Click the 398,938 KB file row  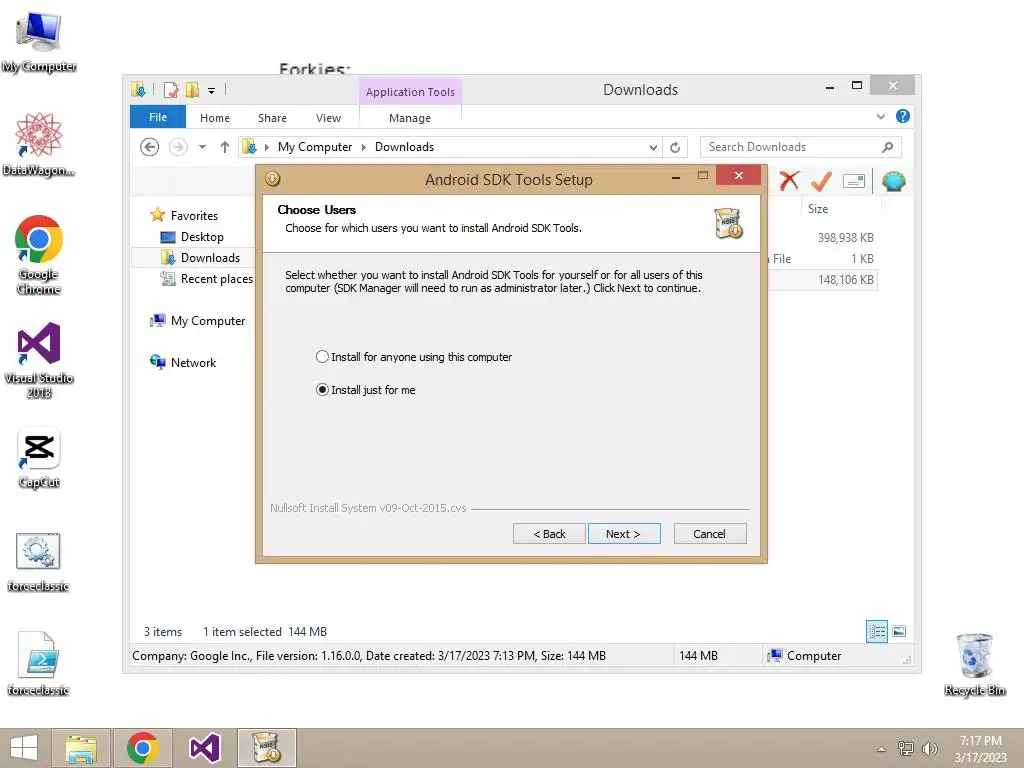[x=845, y=238]
